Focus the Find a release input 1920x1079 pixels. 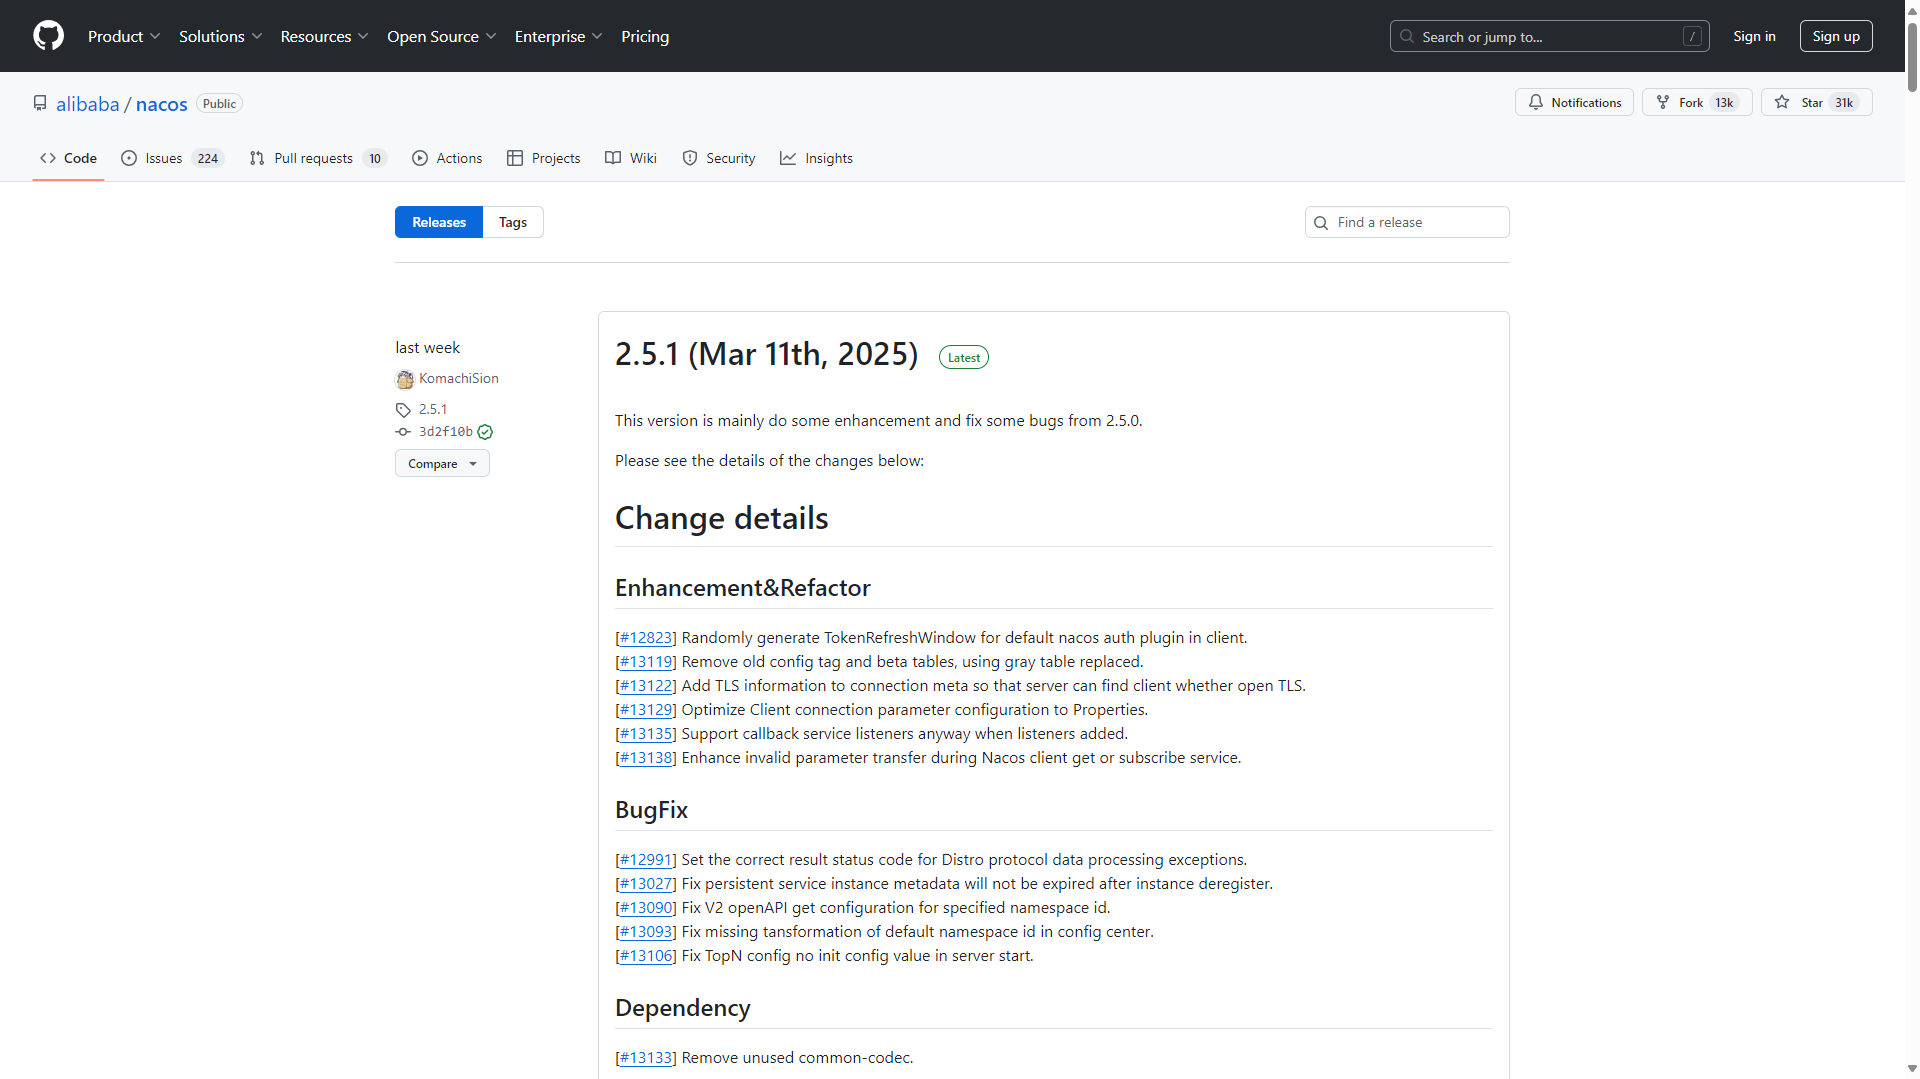(x=1407, y=222)
